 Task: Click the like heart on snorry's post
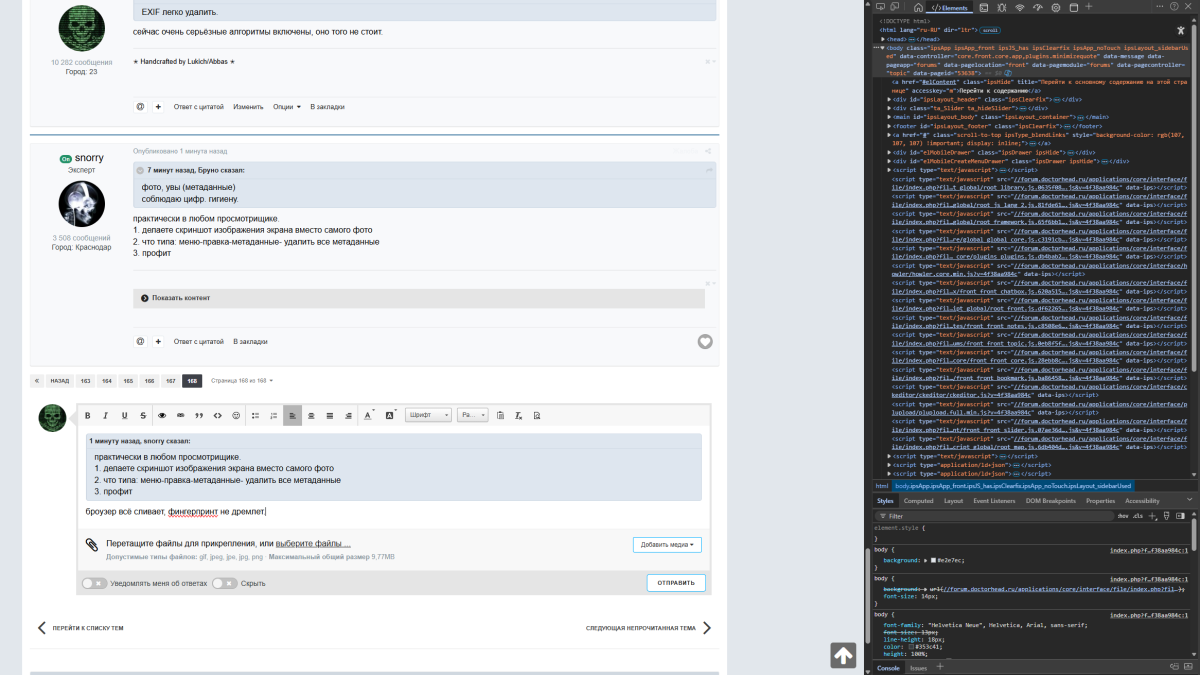click(x=705, y=341)
